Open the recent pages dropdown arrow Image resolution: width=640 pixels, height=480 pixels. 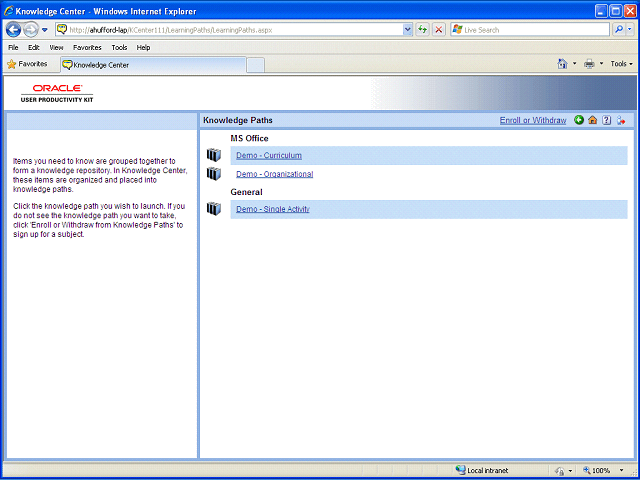tap(45, 30)
